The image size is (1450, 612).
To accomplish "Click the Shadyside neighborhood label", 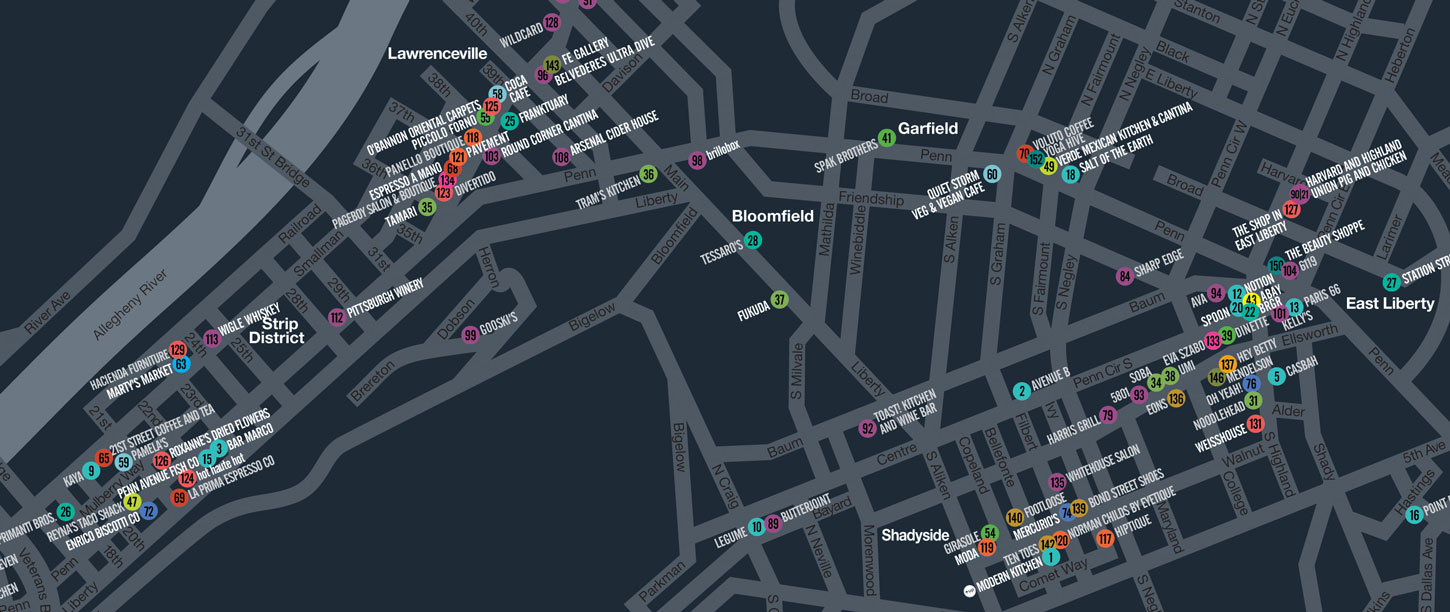I will coord(915,535).
